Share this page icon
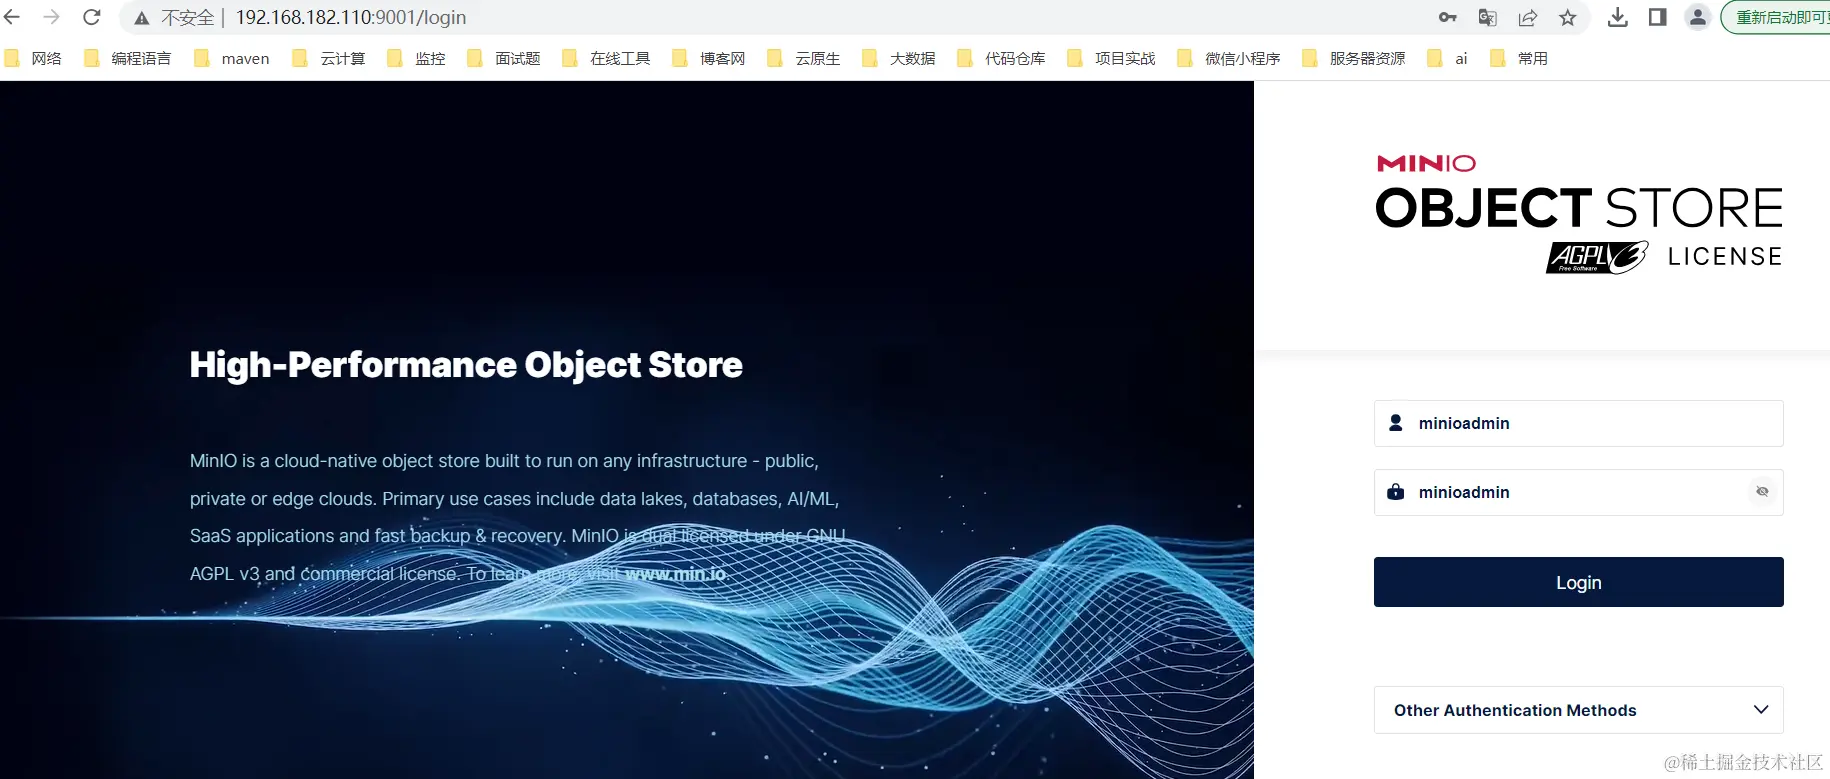This screenshot has width=1830, height=779. [x=1527, y=17]
